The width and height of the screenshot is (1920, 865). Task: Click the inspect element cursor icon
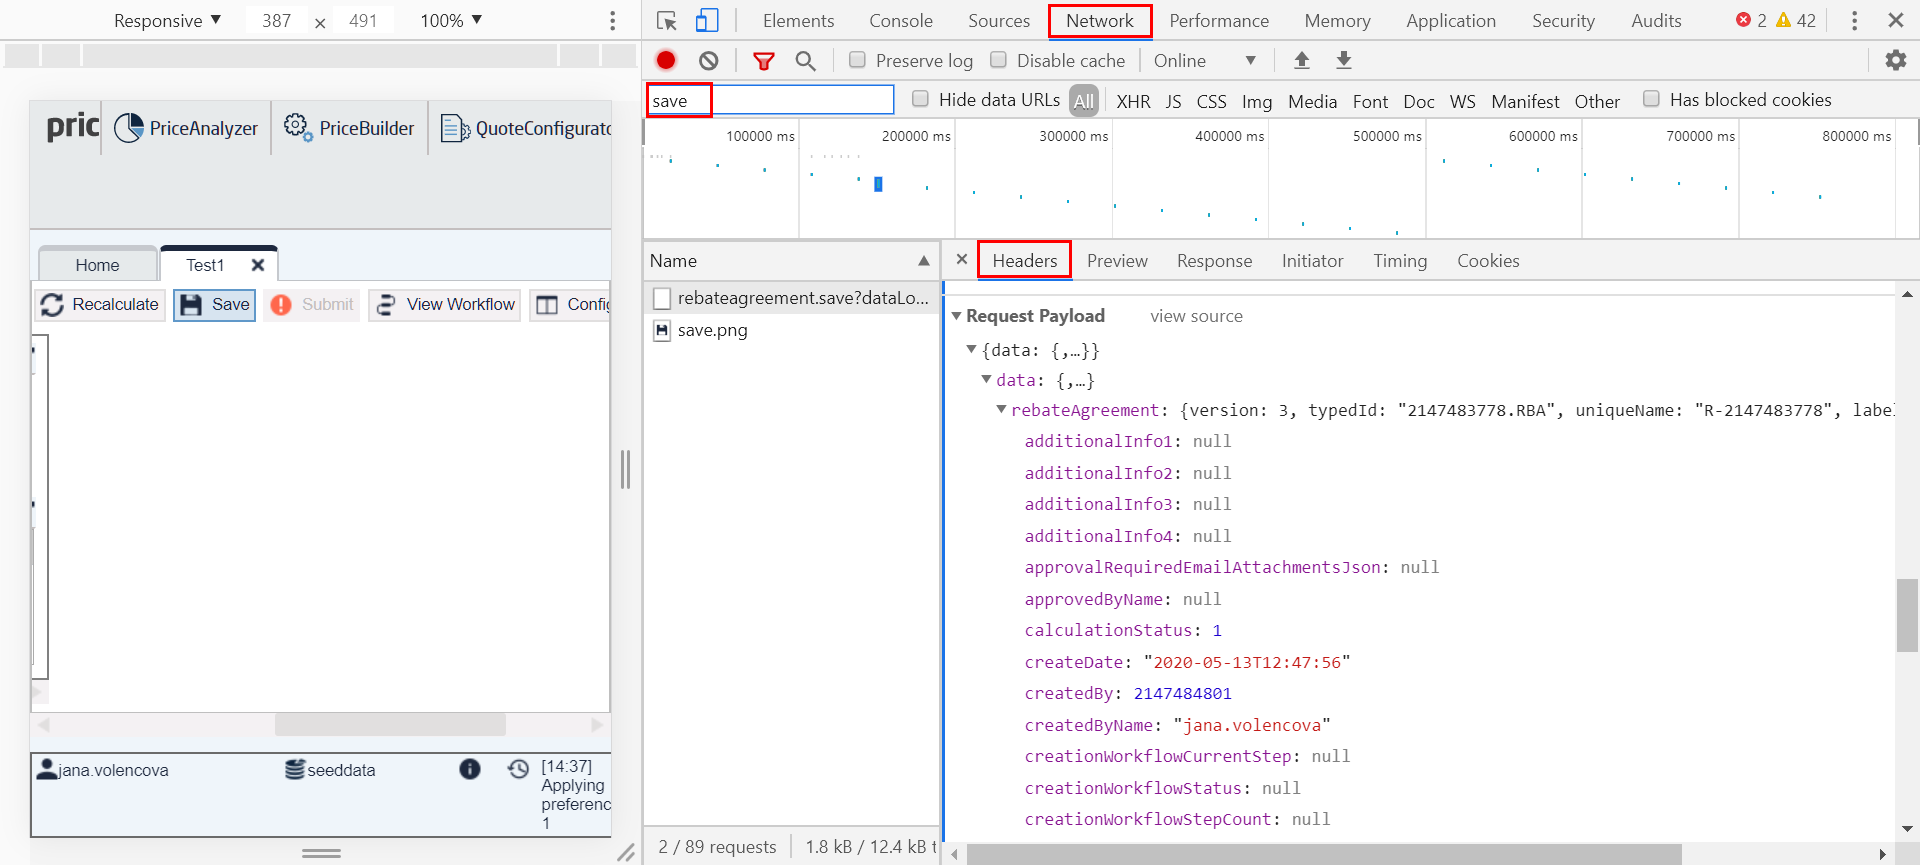point(667,21)
